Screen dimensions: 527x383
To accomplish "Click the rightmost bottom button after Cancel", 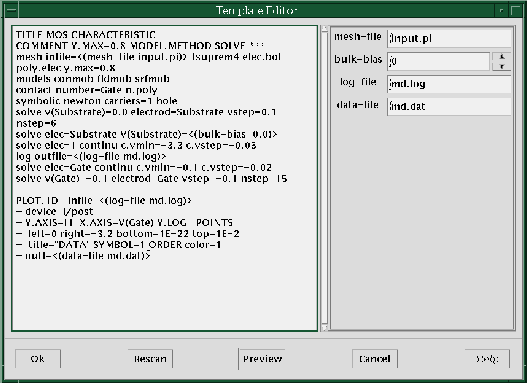I will pos(487,359).
